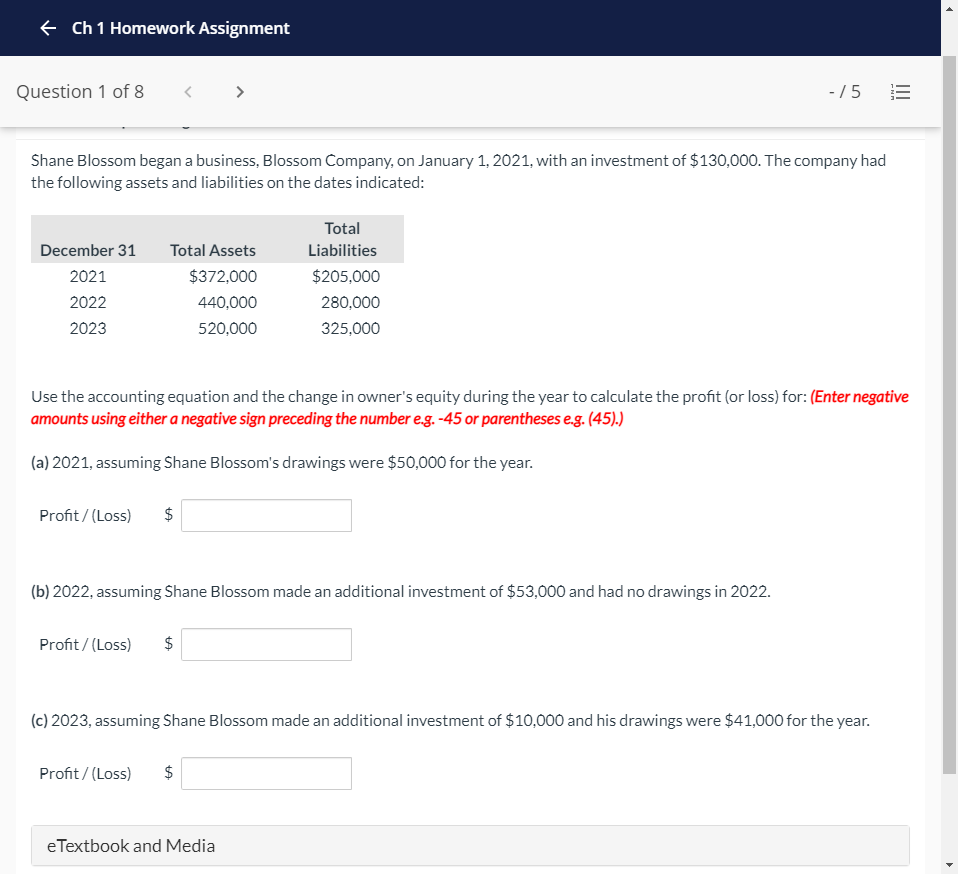Open the question navigator via list icon
958x874 pixels.
[900, 91]
